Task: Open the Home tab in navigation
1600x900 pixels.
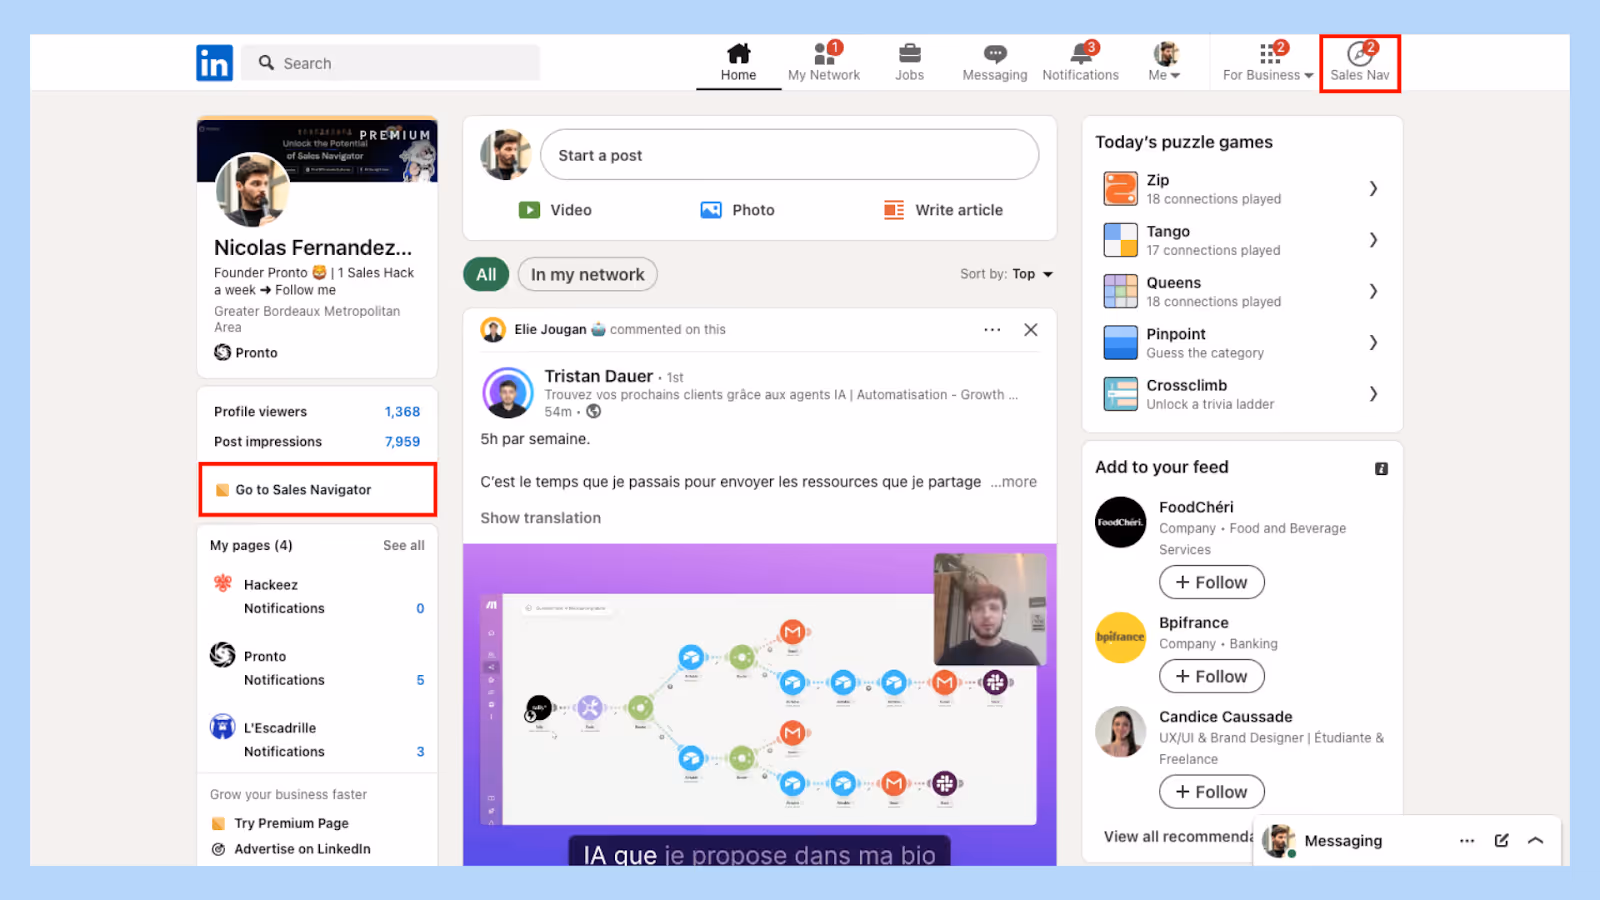Action: [738, 62]
